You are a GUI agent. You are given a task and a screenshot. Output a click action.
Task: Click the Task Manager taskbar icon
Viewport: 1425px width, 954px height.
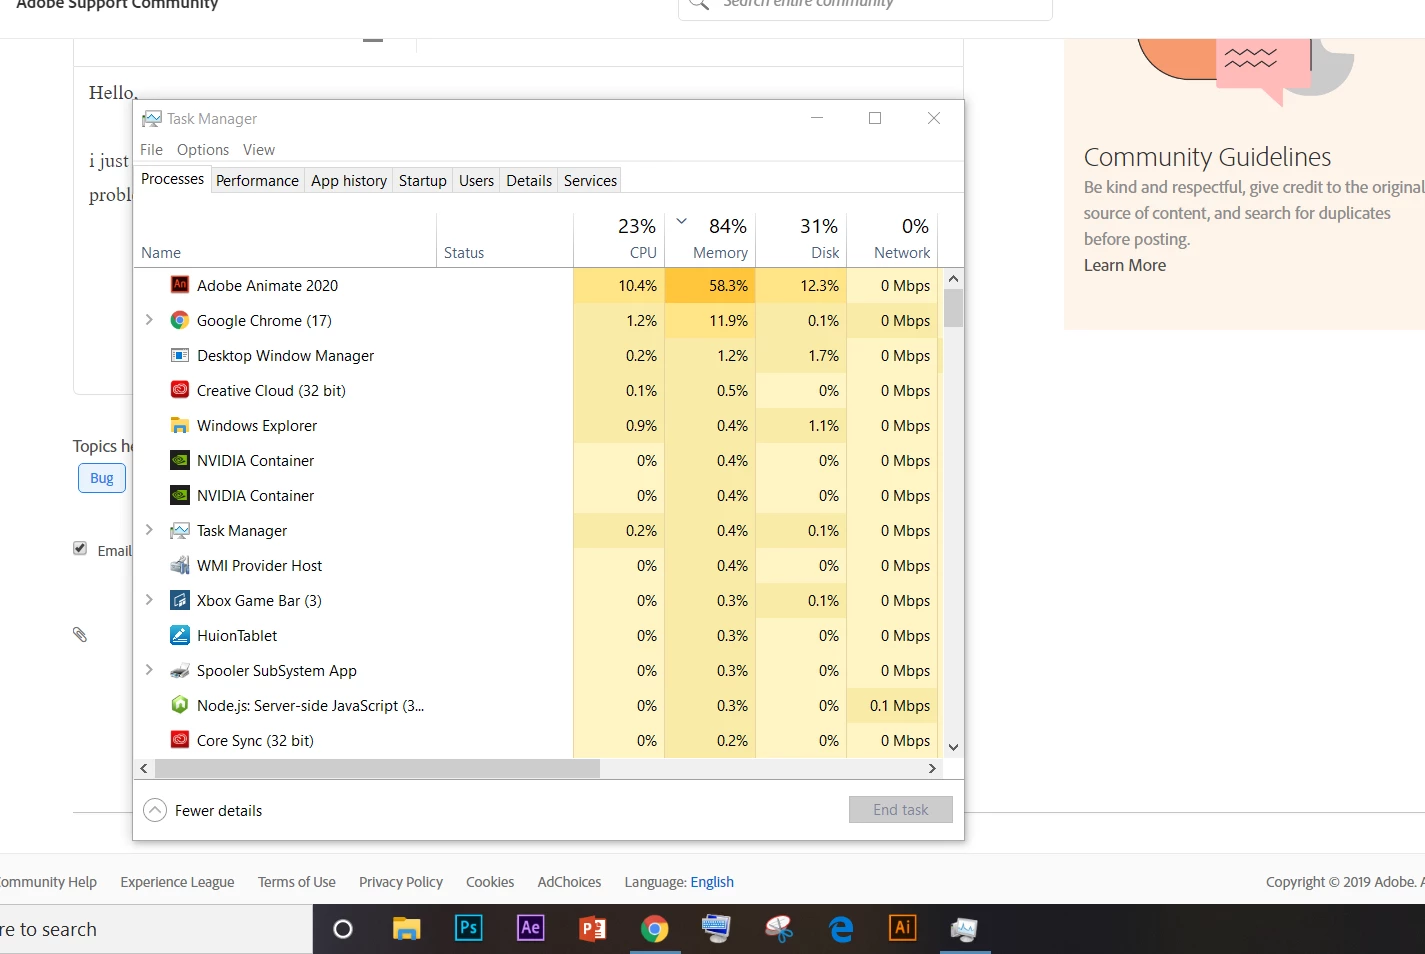[964, 929]
